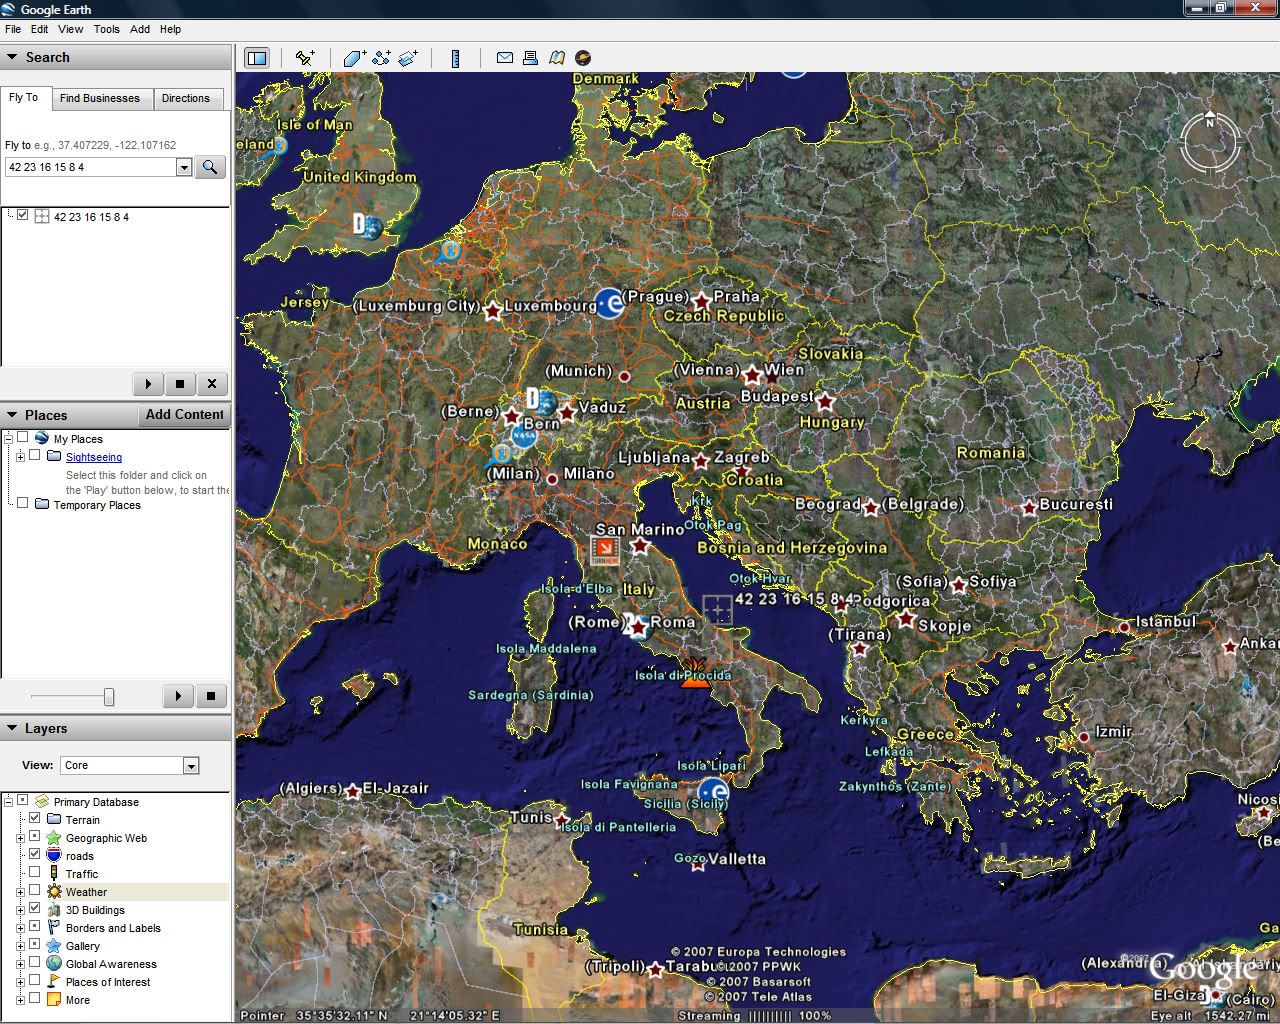Click the Discovery globe icon in United Kingdom

point(368,226)
